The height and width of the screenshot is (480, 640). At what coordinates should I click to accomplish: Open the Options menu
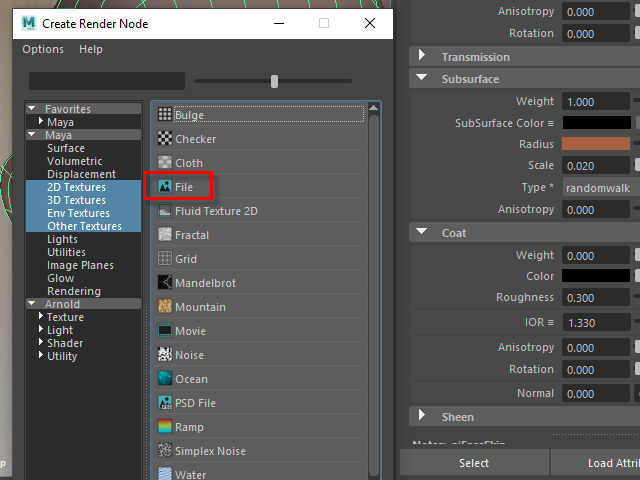[43, 49]
